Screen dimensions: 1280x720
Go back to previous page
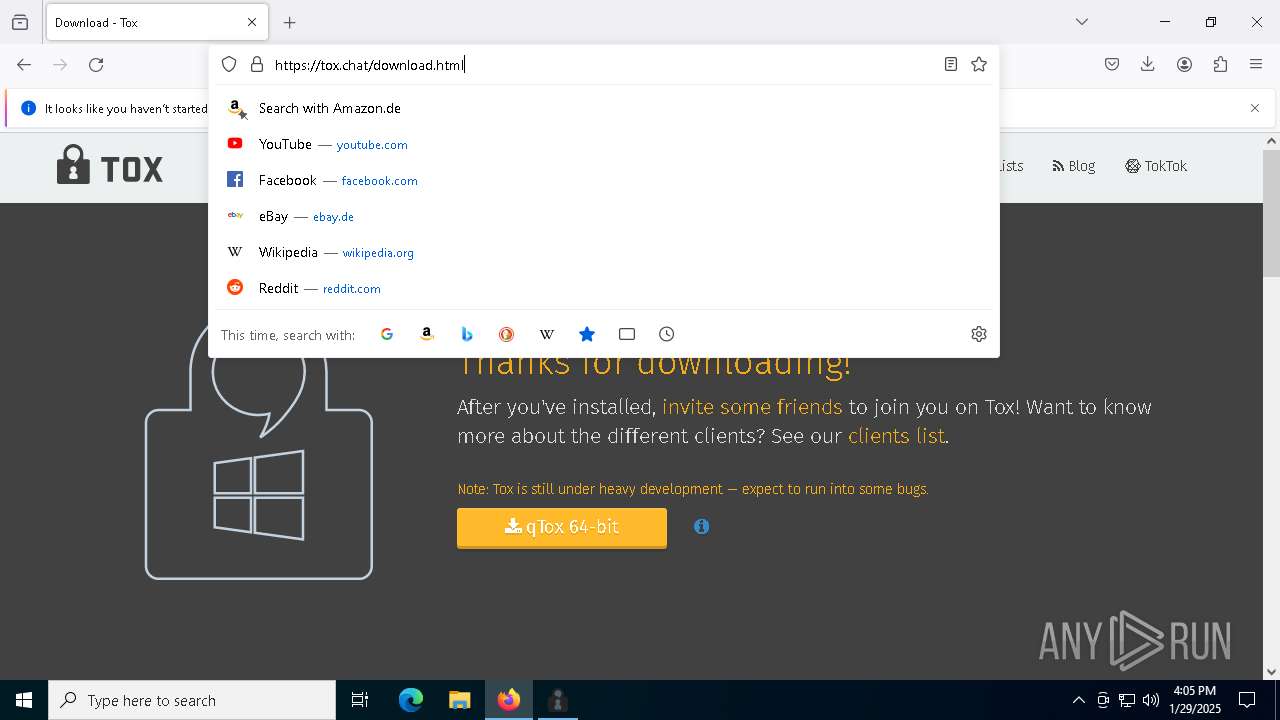pyautogui.click(x=24, y=65)
